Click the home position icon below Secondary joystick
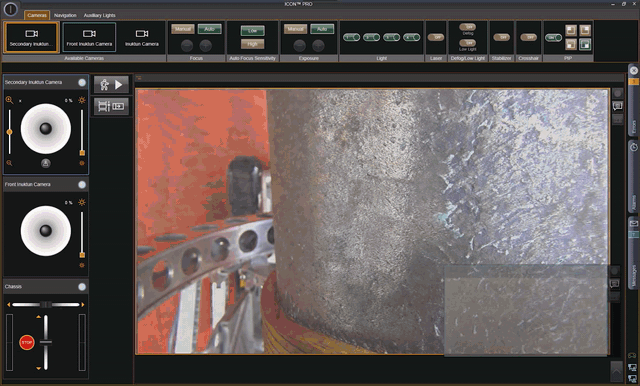Screen dimensions: 640x386 pyautogui.click(x=46, y=163)
